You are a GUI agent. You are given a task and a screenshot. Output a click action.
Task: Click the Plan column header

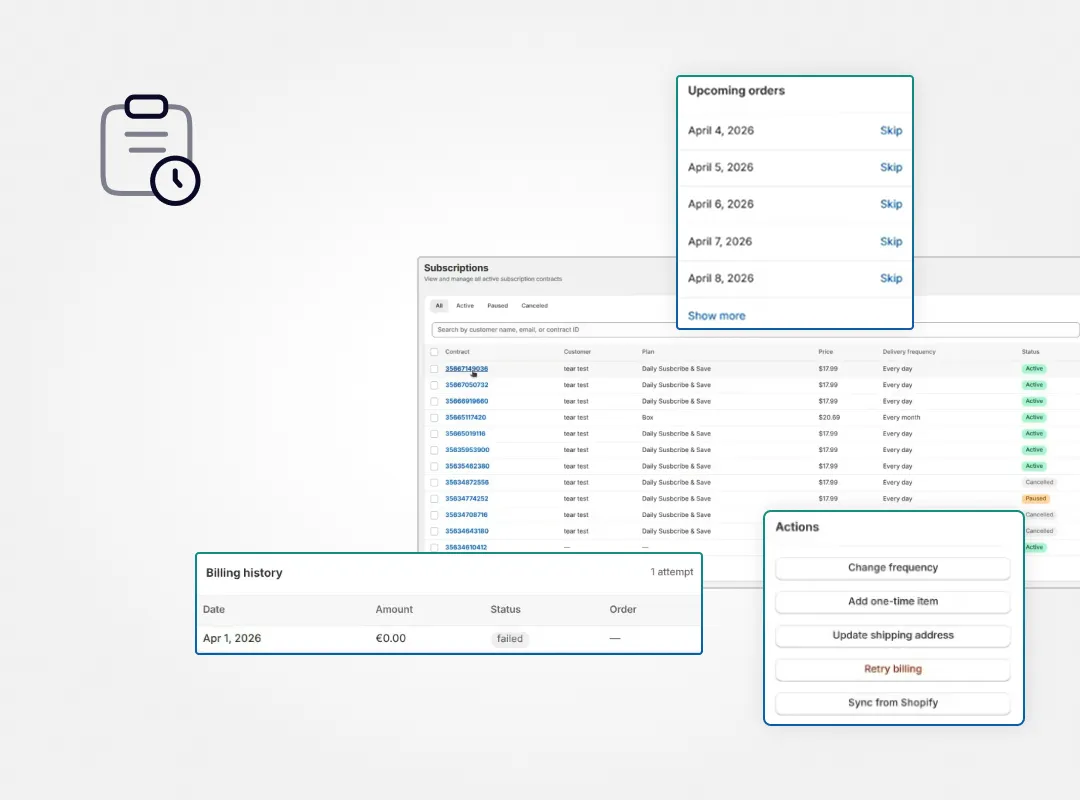(647, 352)
